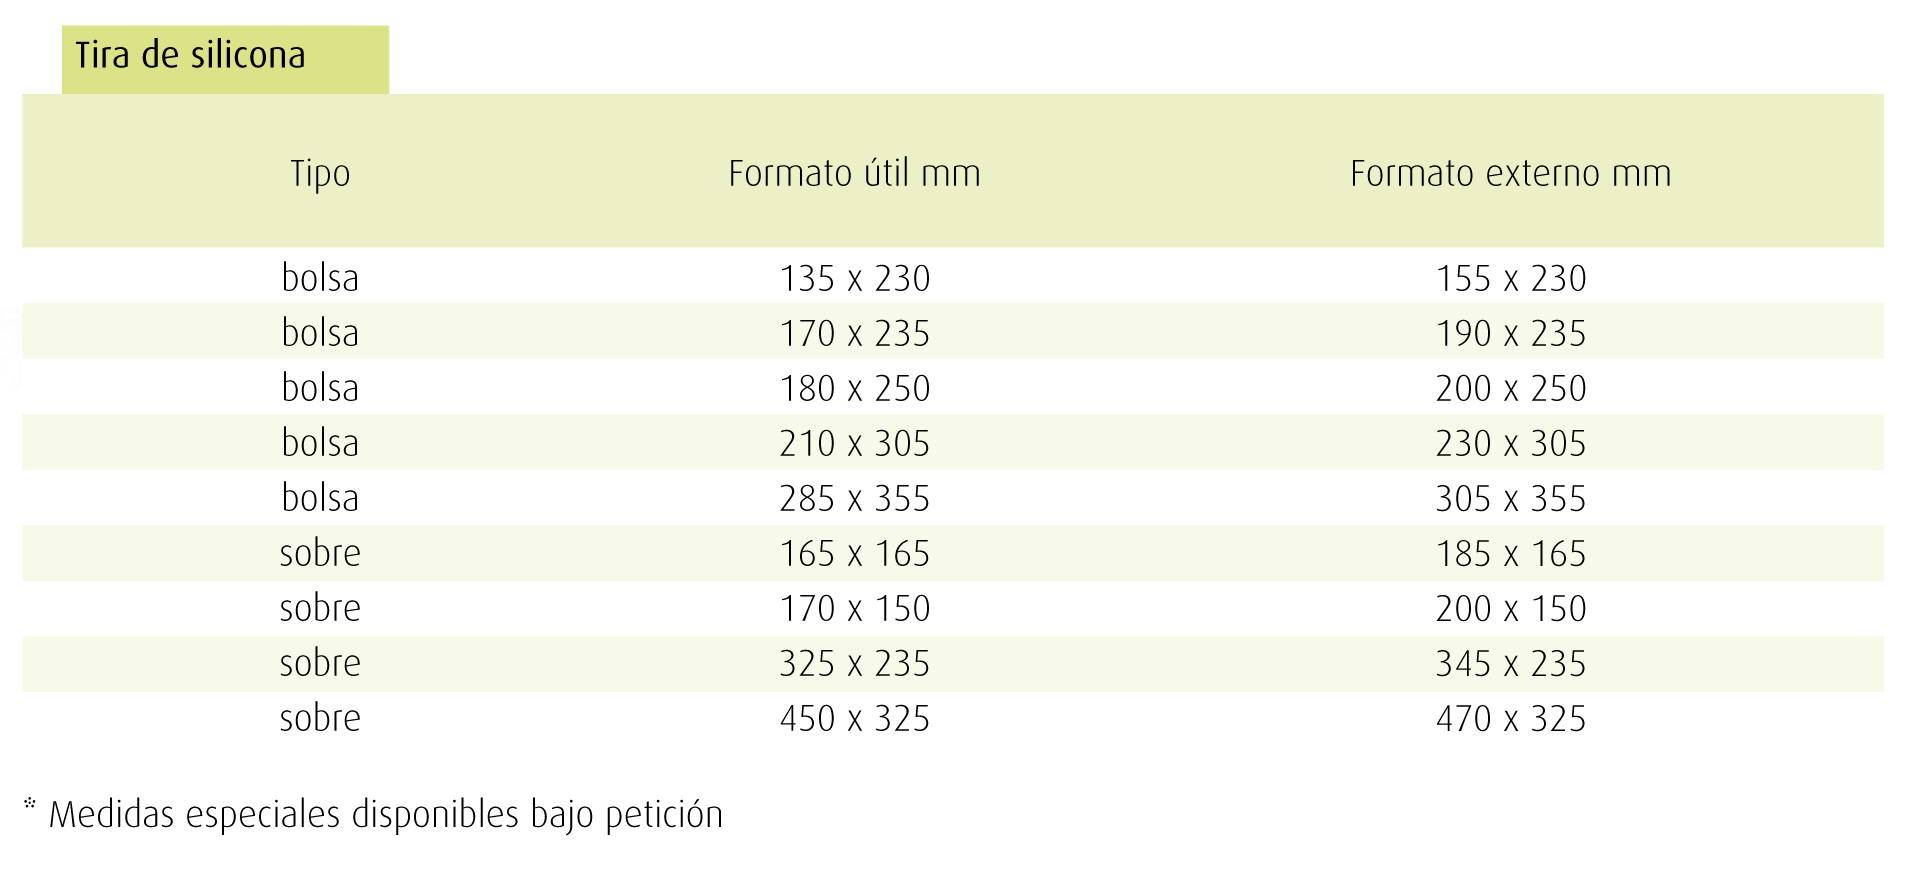Select the '185 x 165' external format value
The height and width of the screenshot is (876, 1913).
pos(1510,553)
